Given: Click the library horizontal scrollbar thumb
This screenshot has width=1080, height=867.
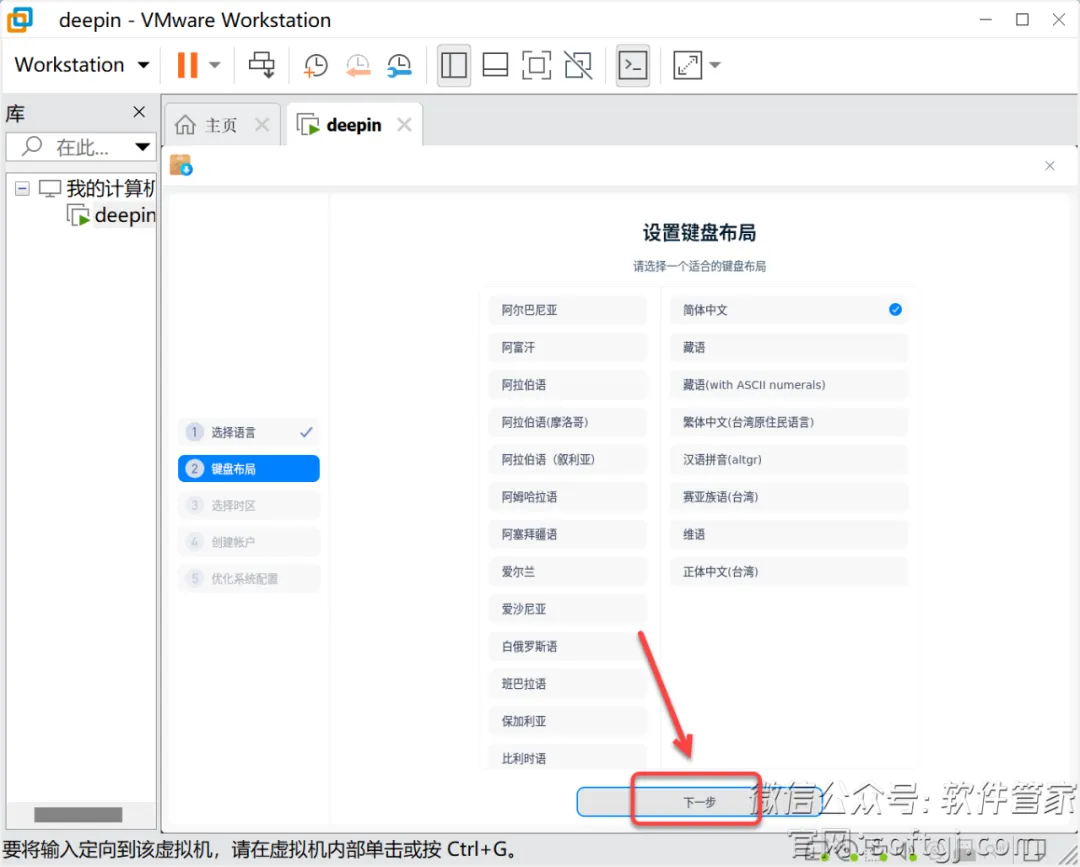Looking at the screenshot, I should [x=78, y=815].
